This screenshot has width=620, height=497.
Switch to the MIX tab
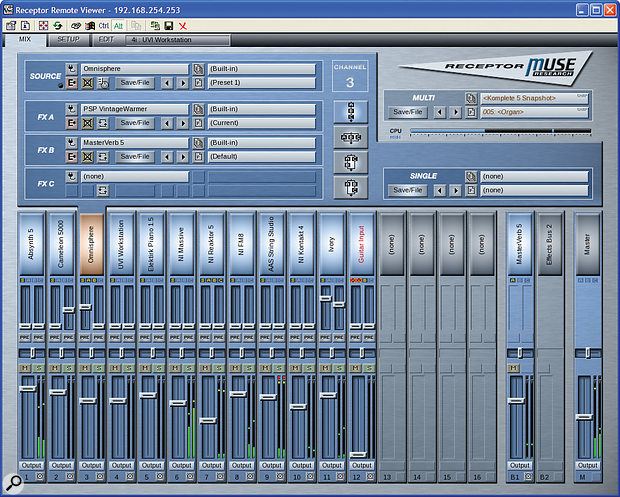pyautogui.click(x=25, y=40)
